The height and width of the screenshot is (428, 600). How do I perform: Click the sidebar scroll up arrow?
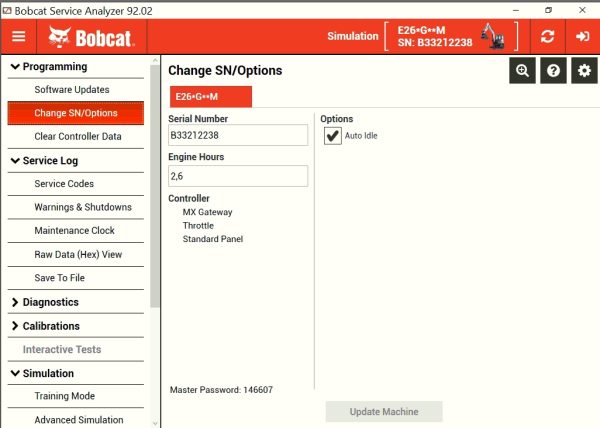(155, 60)
